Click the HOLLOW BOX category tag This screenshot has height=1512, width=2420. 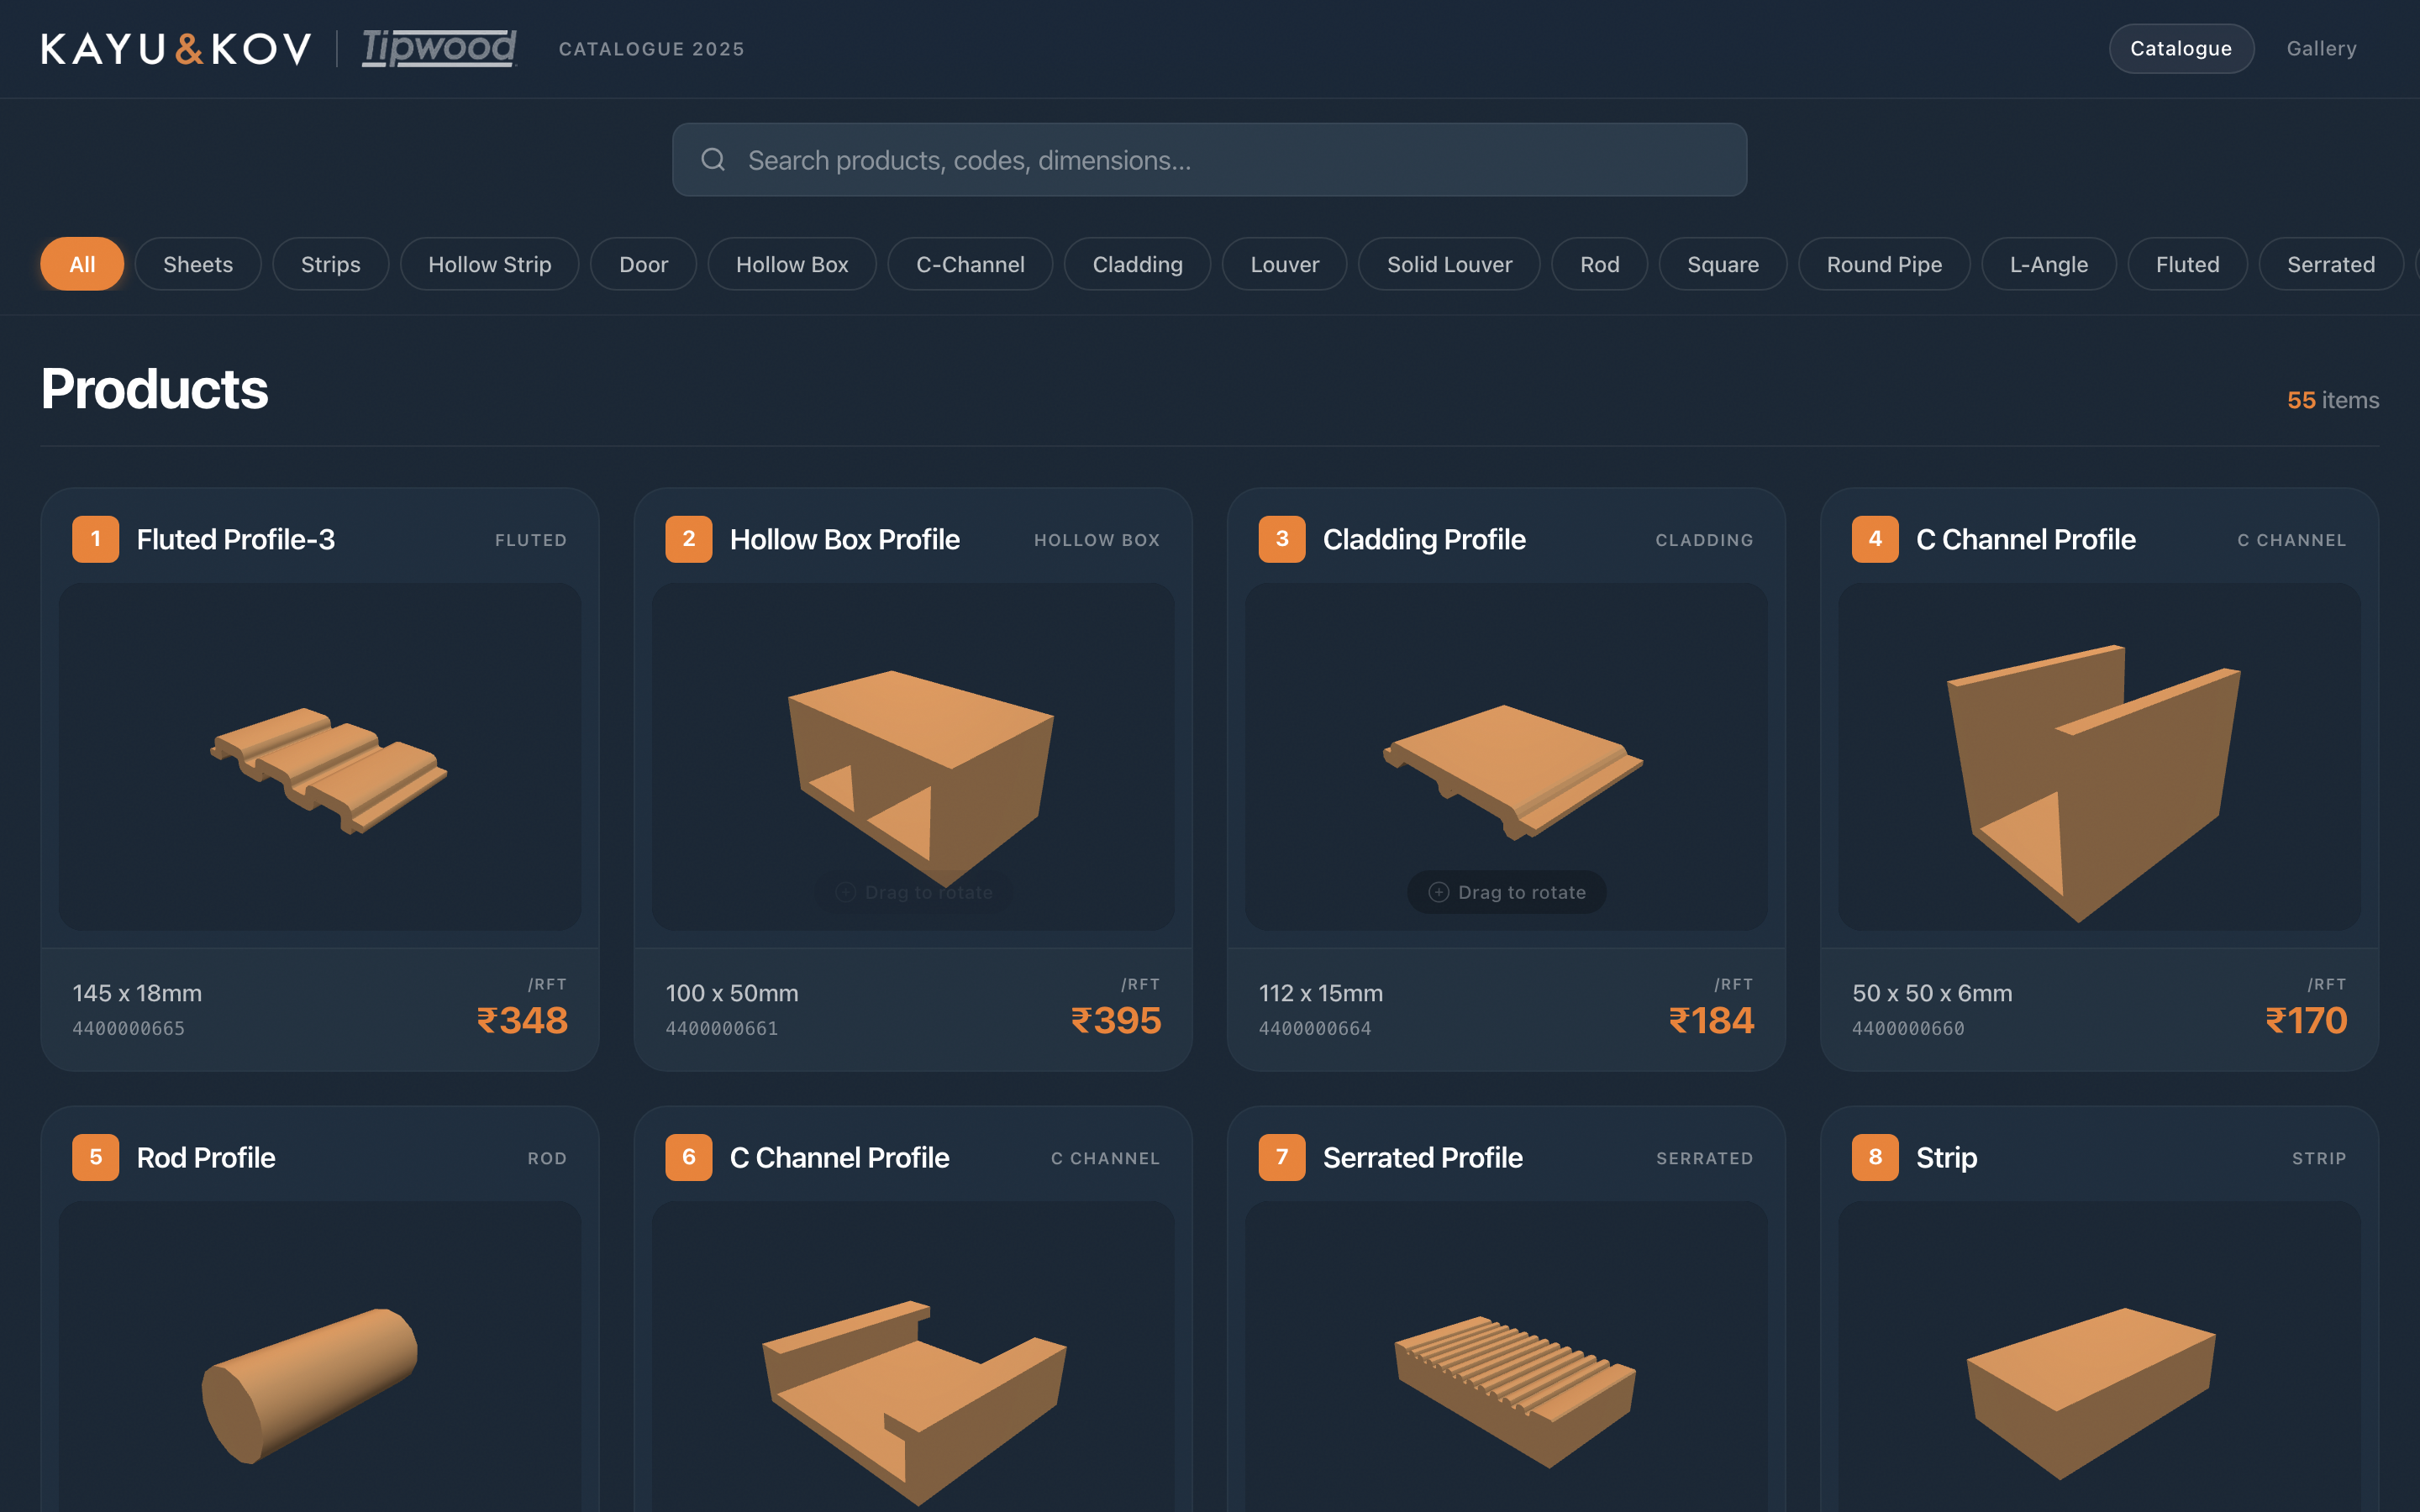coord(1097,540)
